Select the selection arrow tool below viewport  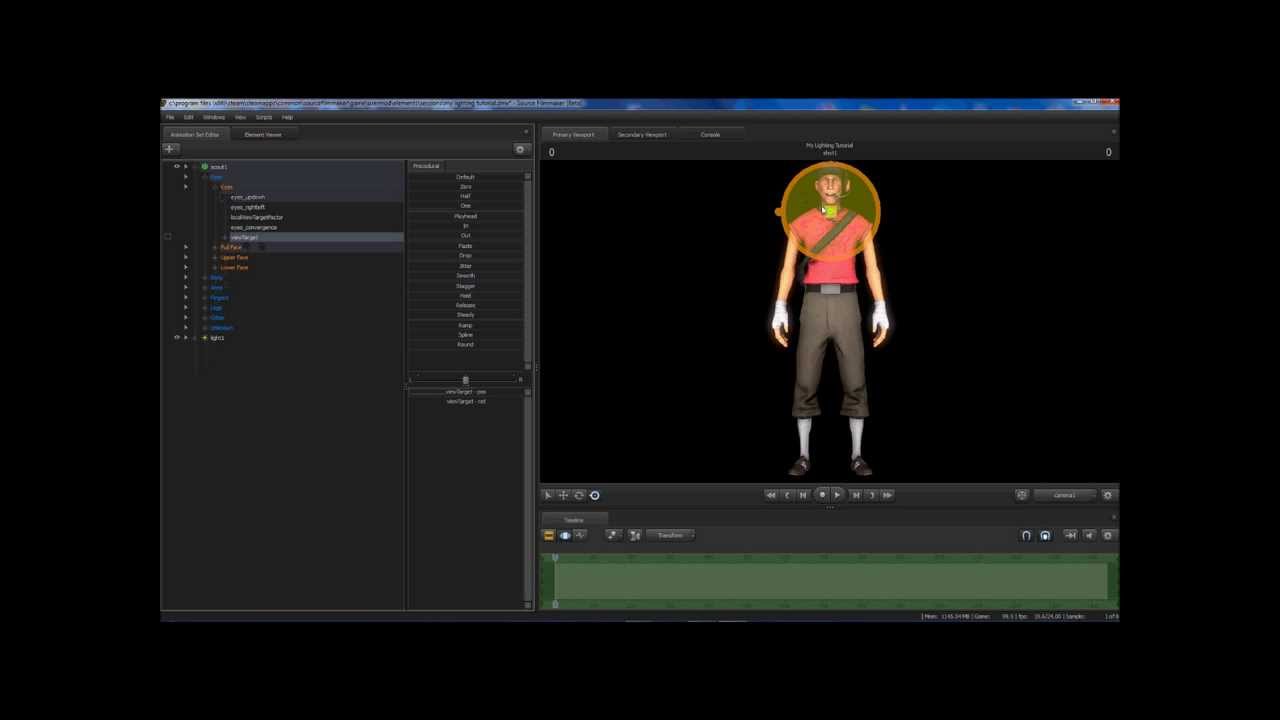pos(548,495)
